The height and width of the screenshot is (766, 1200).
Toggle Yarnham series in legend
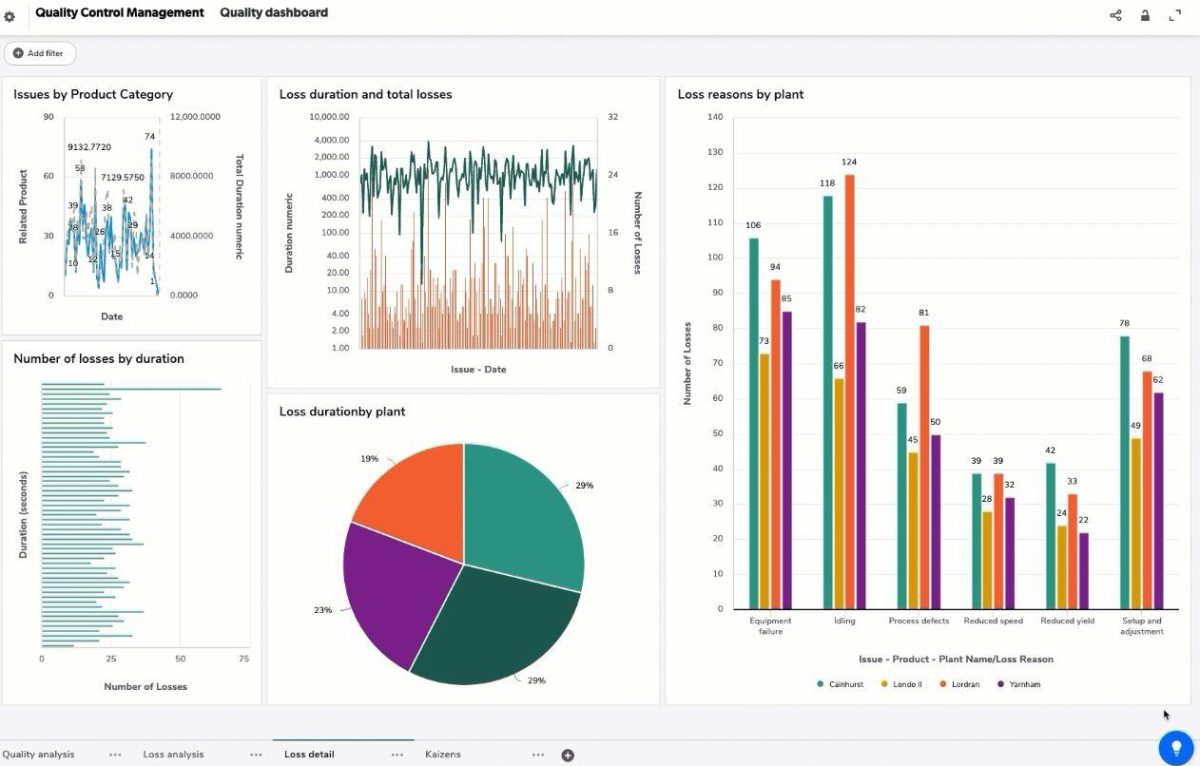coord(1019,684)
